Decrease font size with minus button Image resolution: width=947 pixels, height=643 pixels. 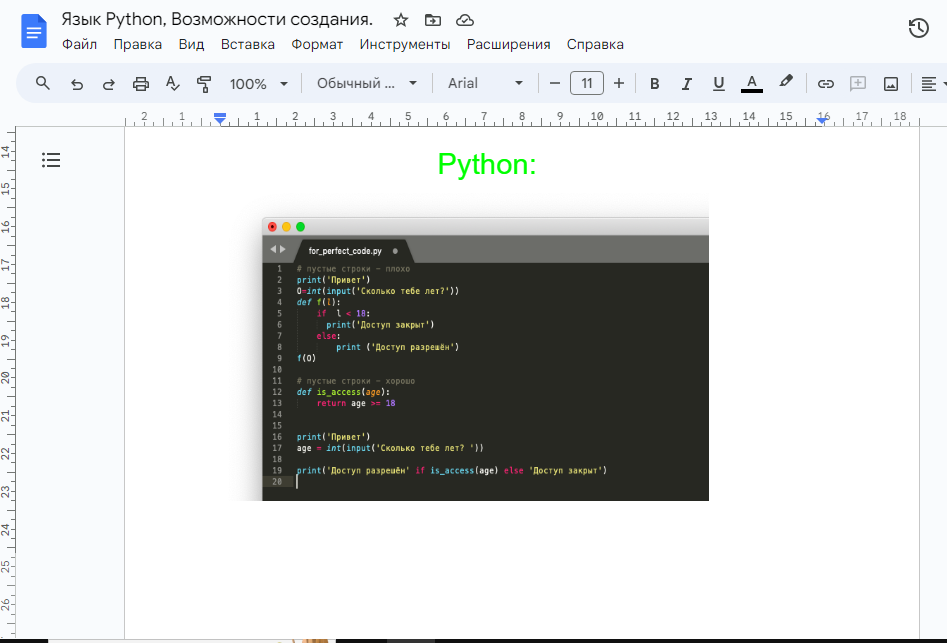tap(555, 83)
